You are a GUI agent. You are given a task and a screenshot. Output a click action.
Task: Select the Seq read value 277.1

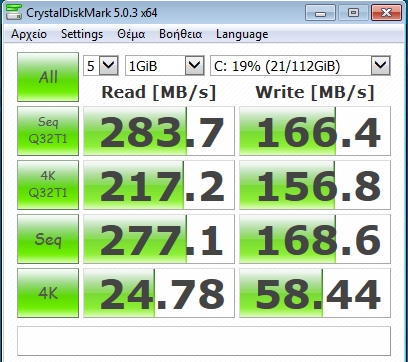(159, 239)
